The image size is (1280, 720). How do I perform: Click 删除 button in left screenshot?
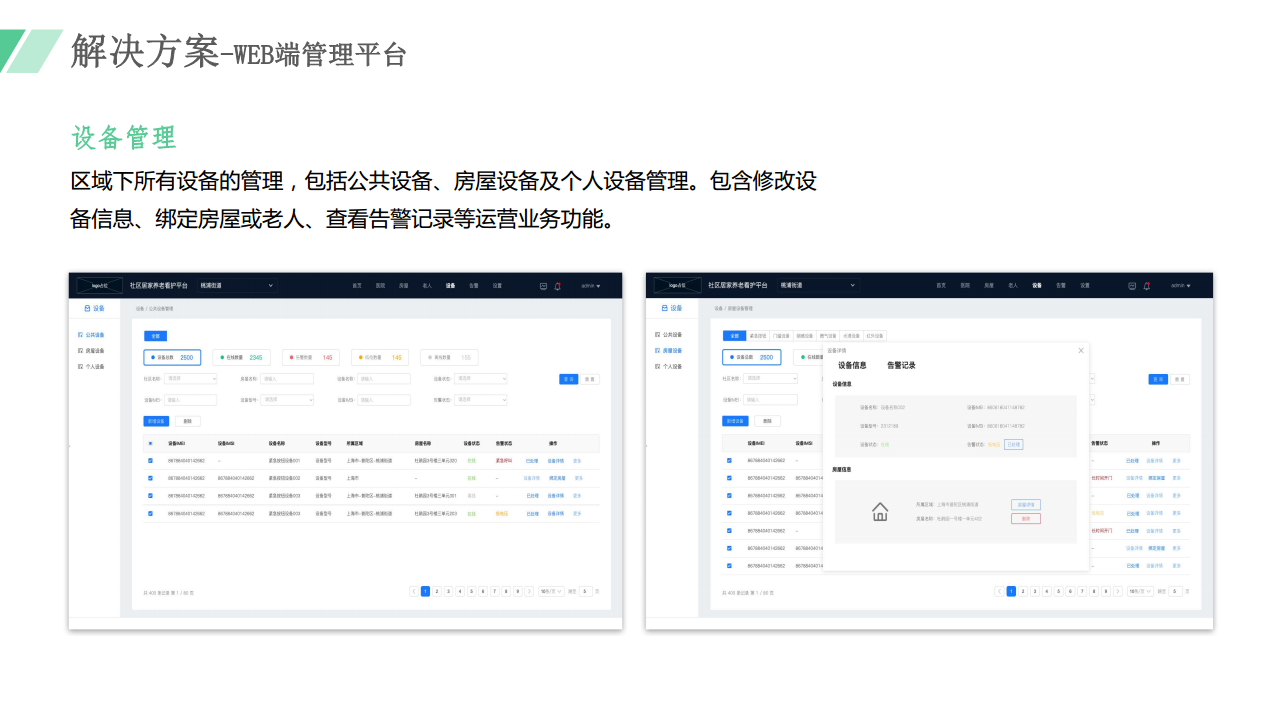(186, 421)
